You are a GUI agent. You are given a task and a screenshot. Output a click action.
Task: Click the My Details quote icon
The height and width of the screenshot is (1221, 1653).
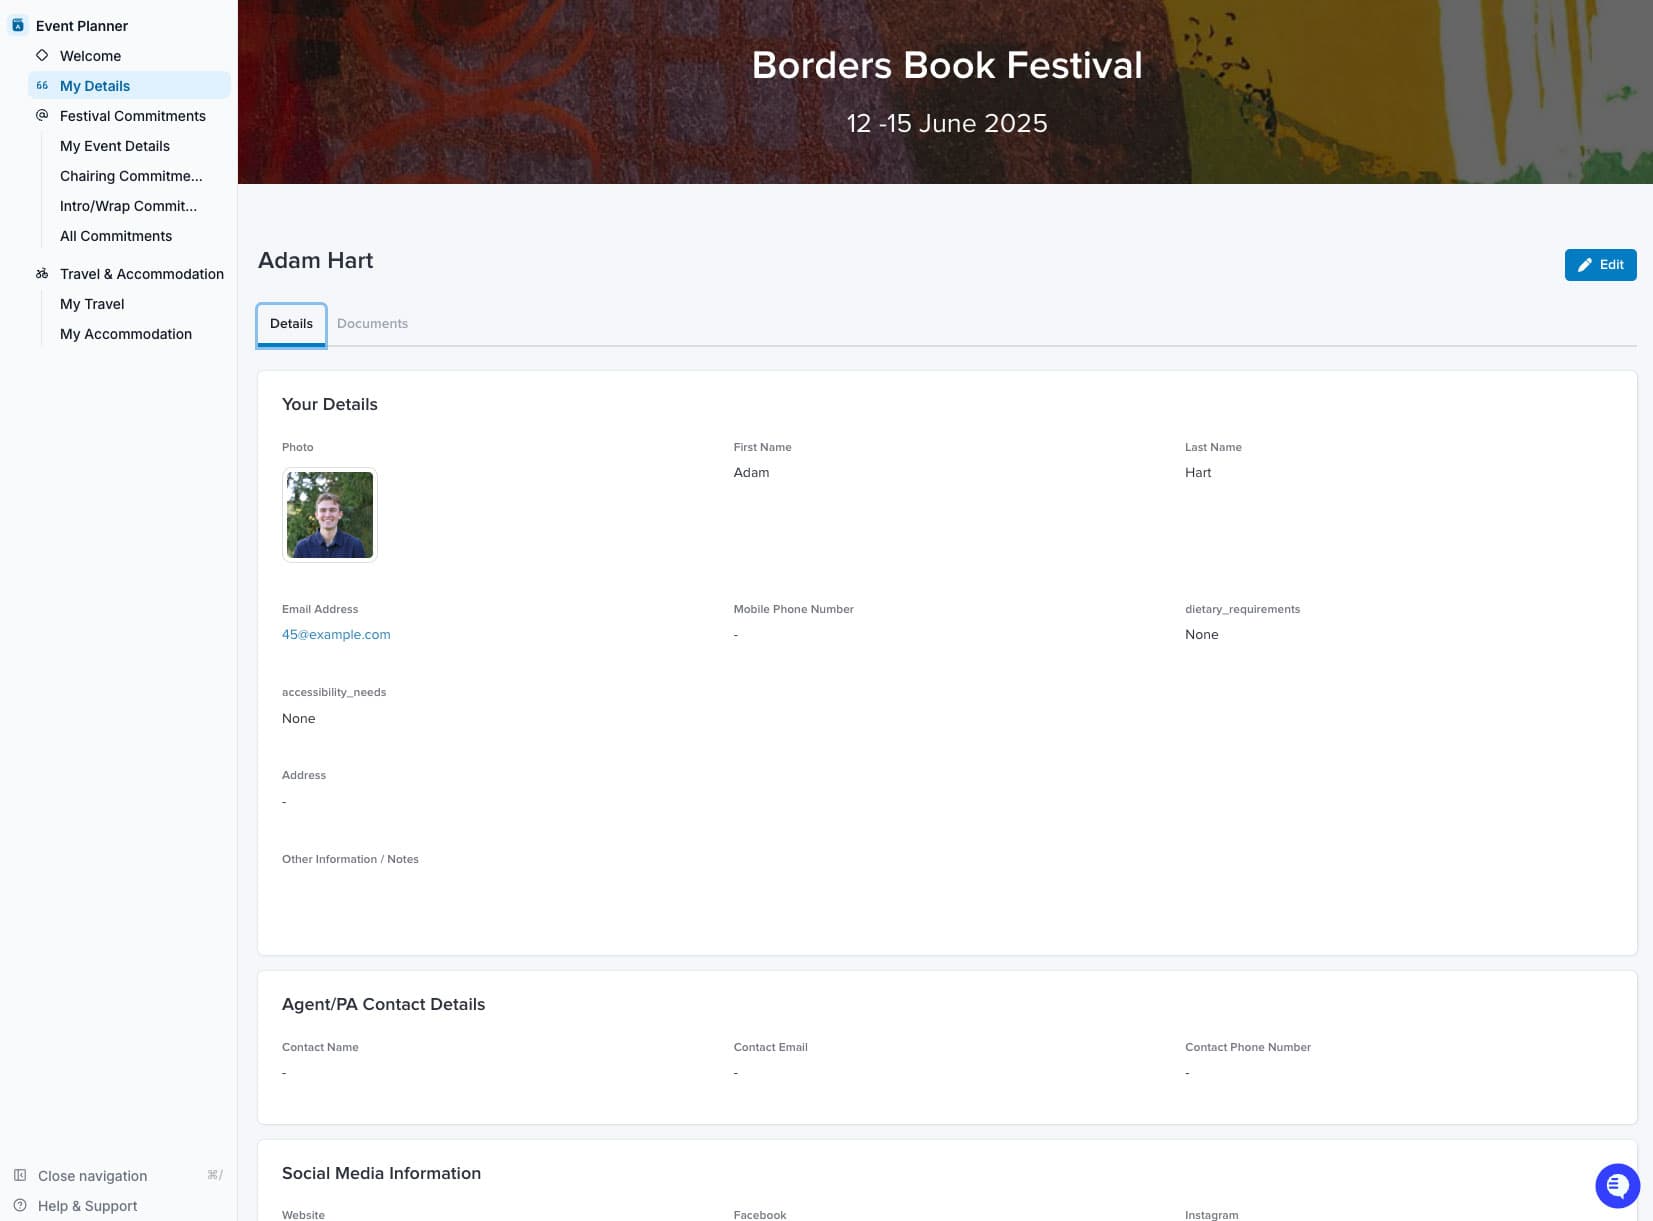coord(42,85)
